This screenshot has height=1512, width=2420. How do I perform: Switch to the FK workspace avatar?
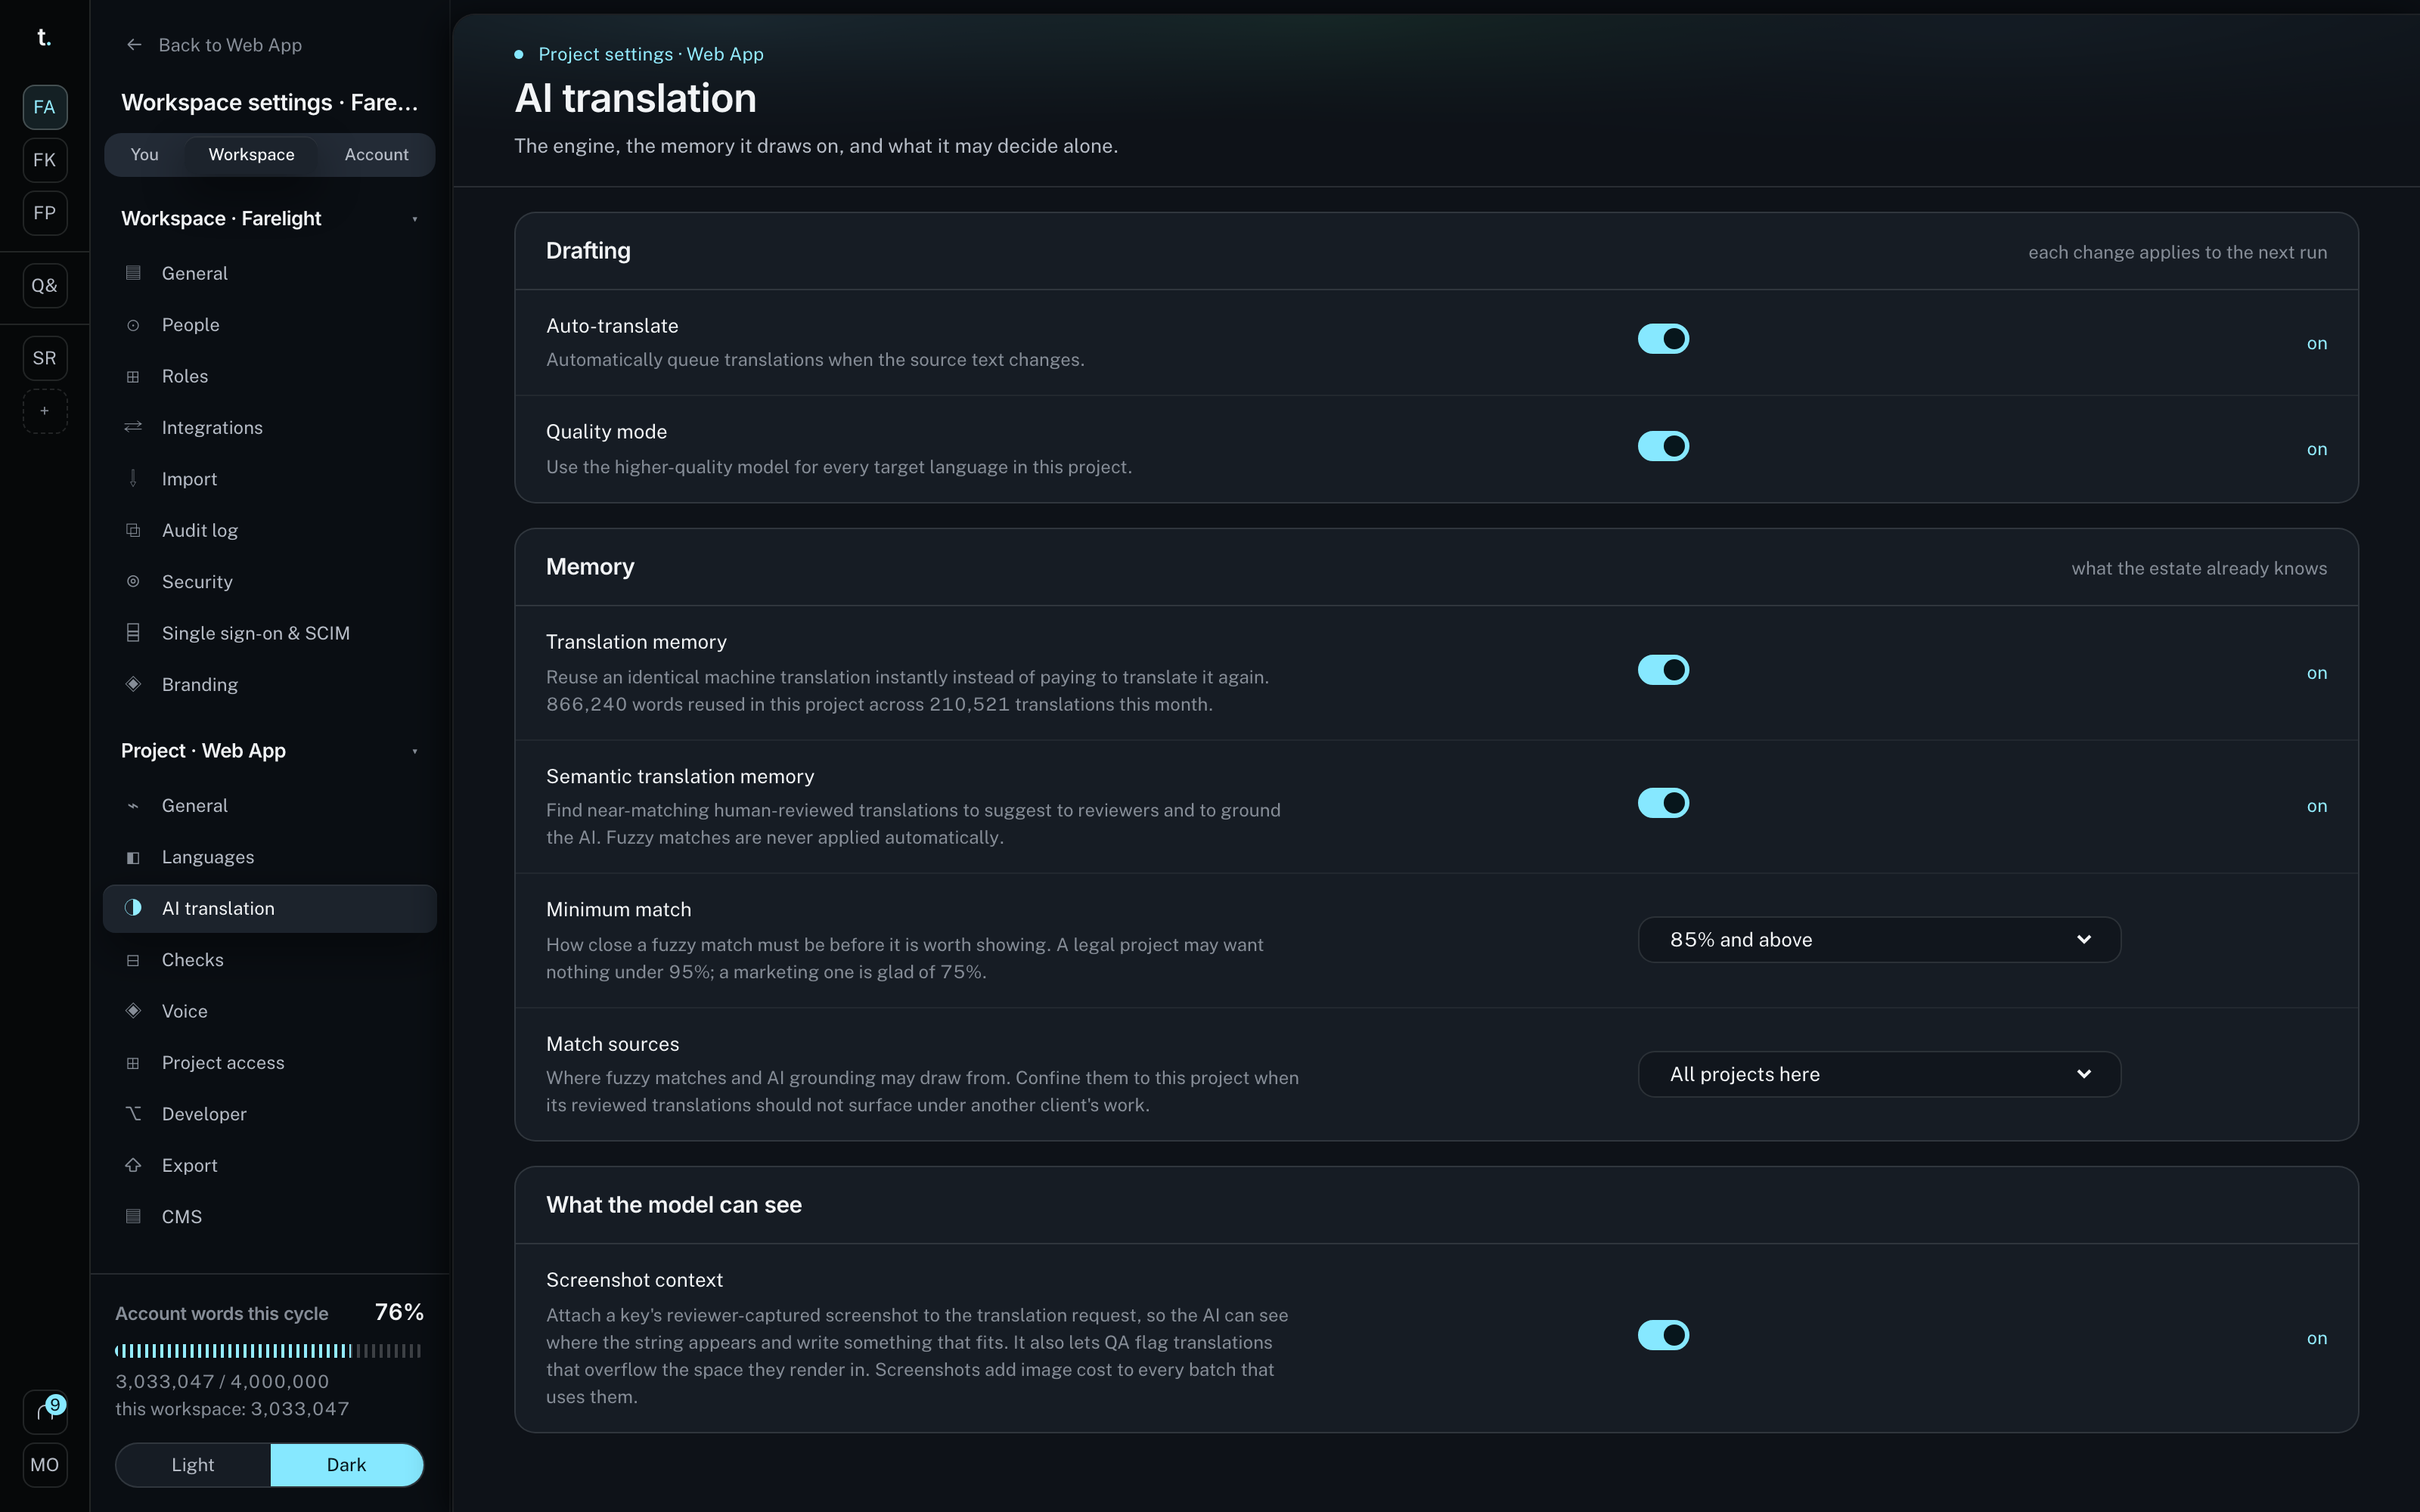pos(45,160)
